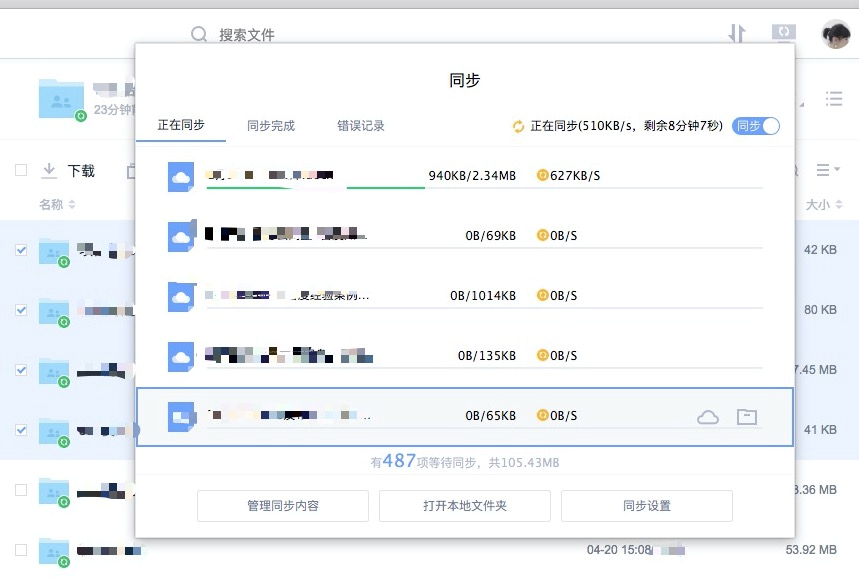The image size is (859, 581).
Task: Click the refresh icon beside 正在同步 status text
Action: click(x=518, y=126)
